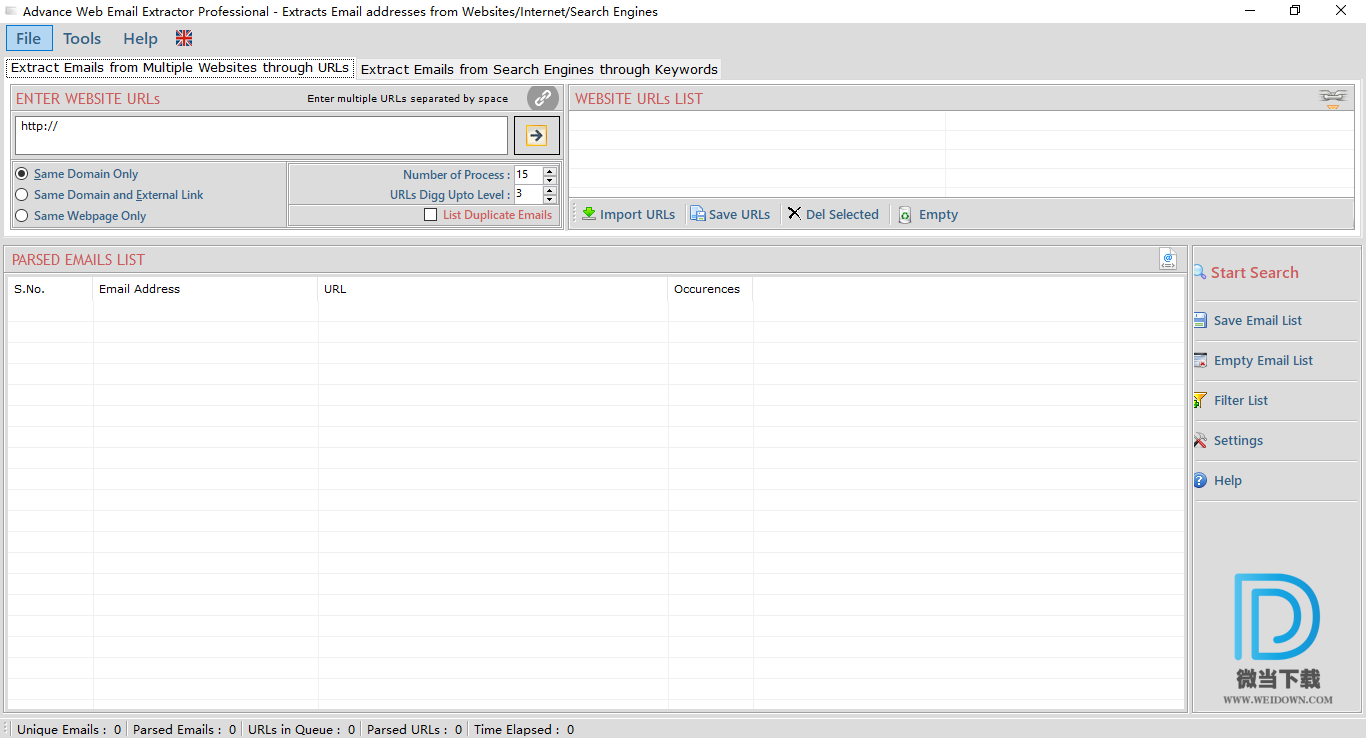Click Save Email List label

point(1258,320)
